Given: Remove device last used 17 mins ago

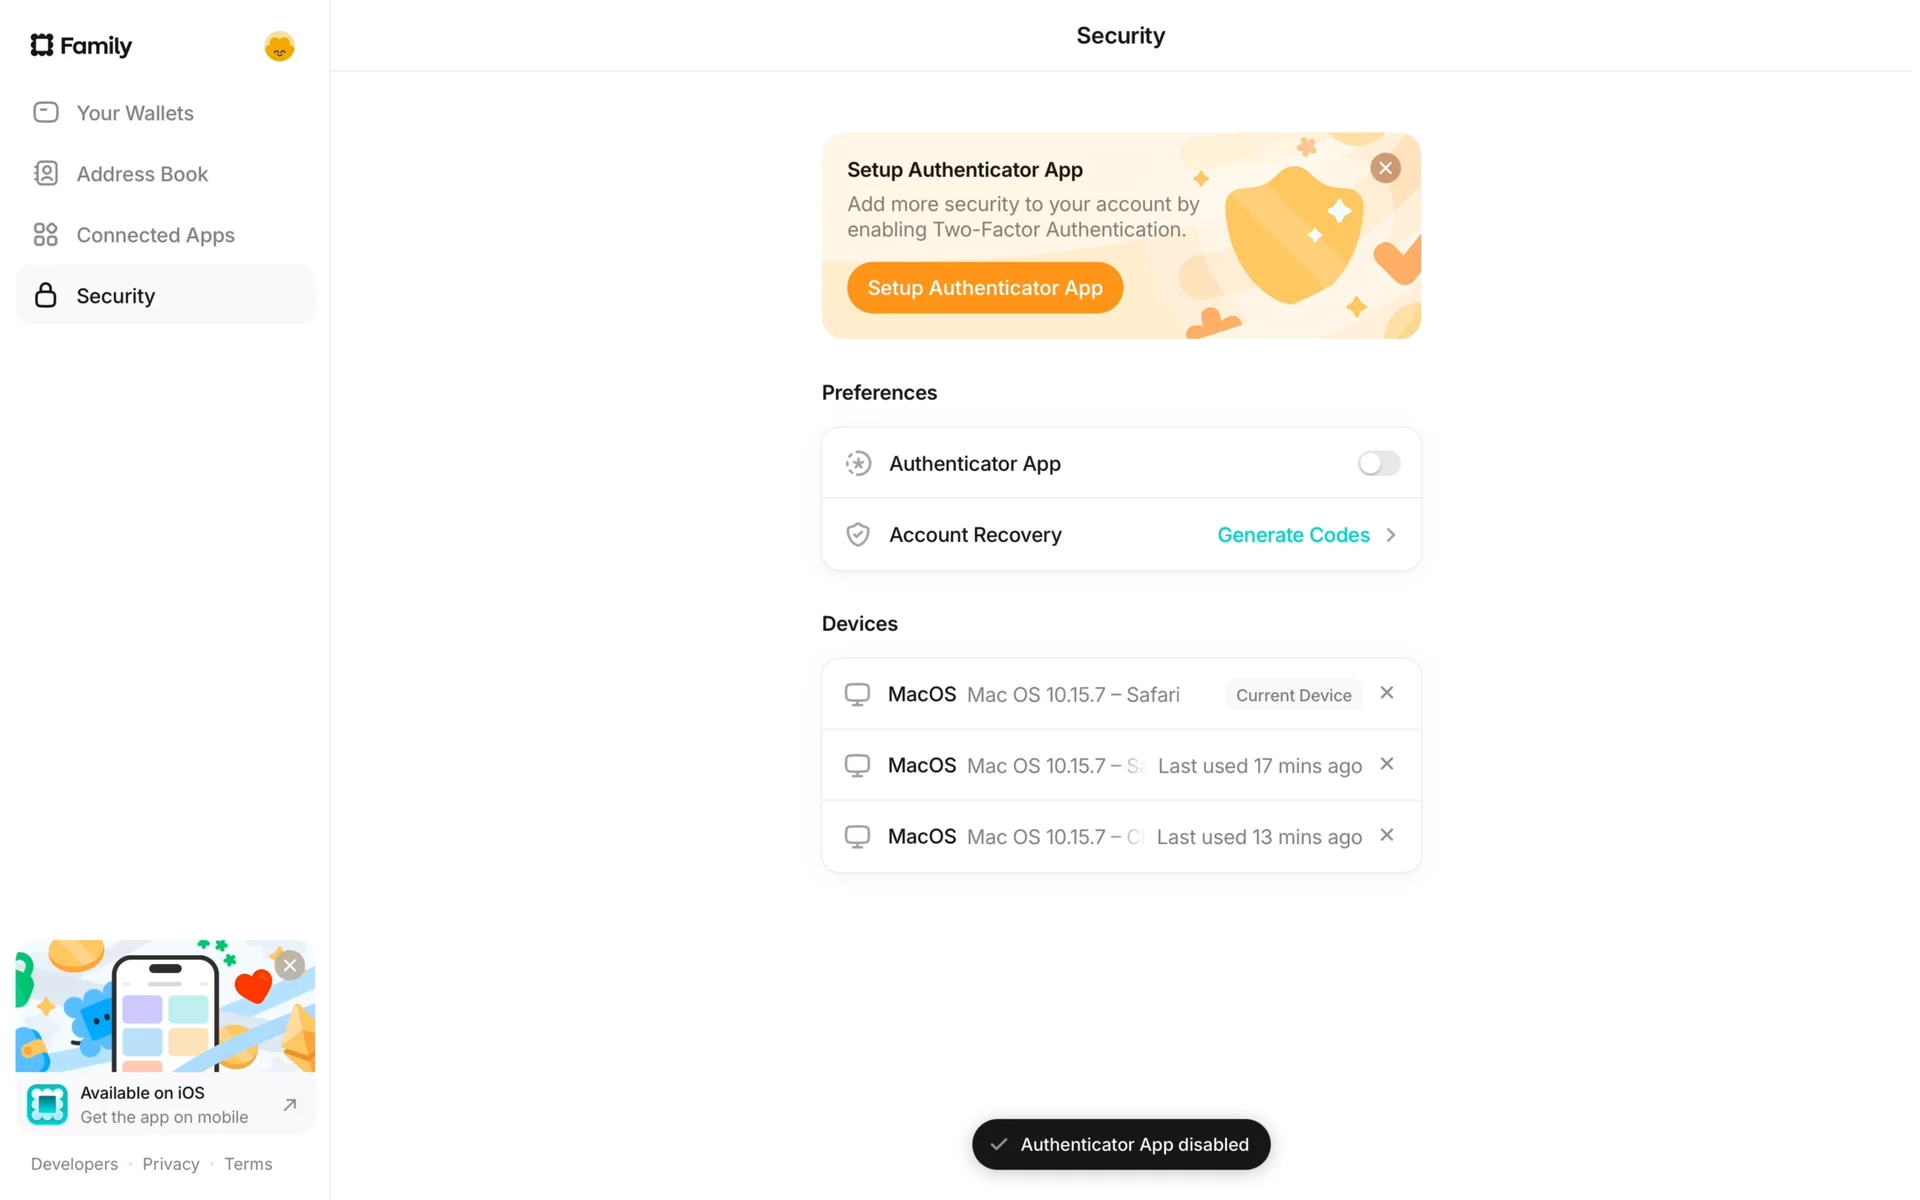Looking at the screenshot, I should 1387,764.
